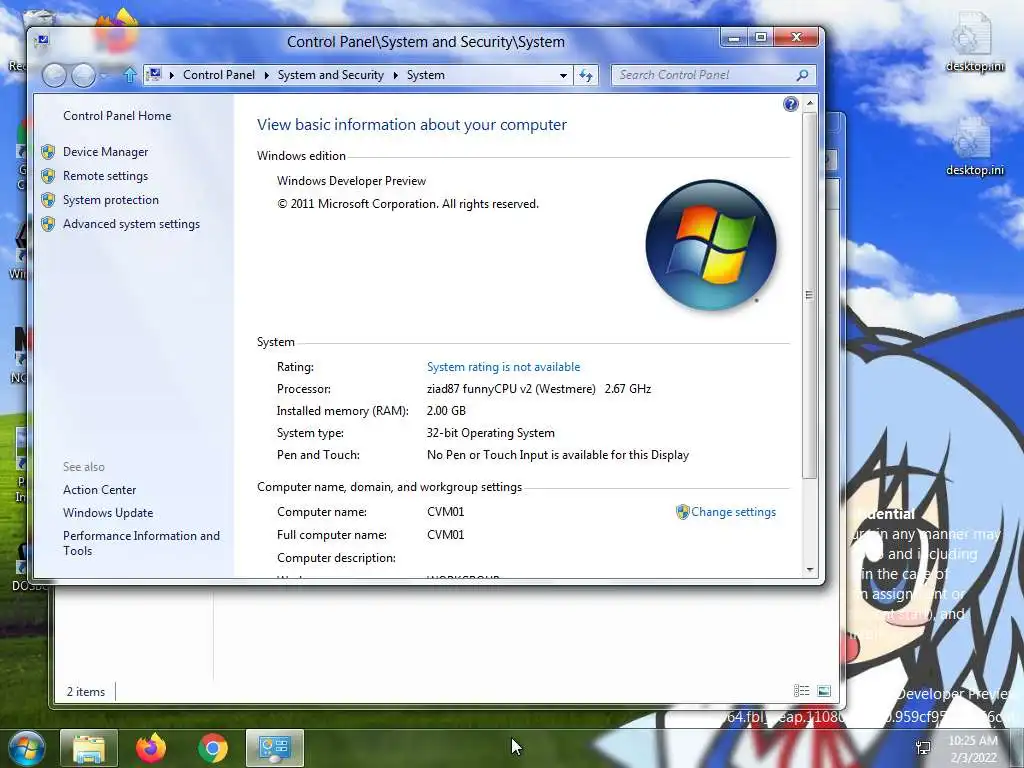This screenshot has width=1024, height=768.
Task: Click Change settings for computer name
Action: (733, 512)
